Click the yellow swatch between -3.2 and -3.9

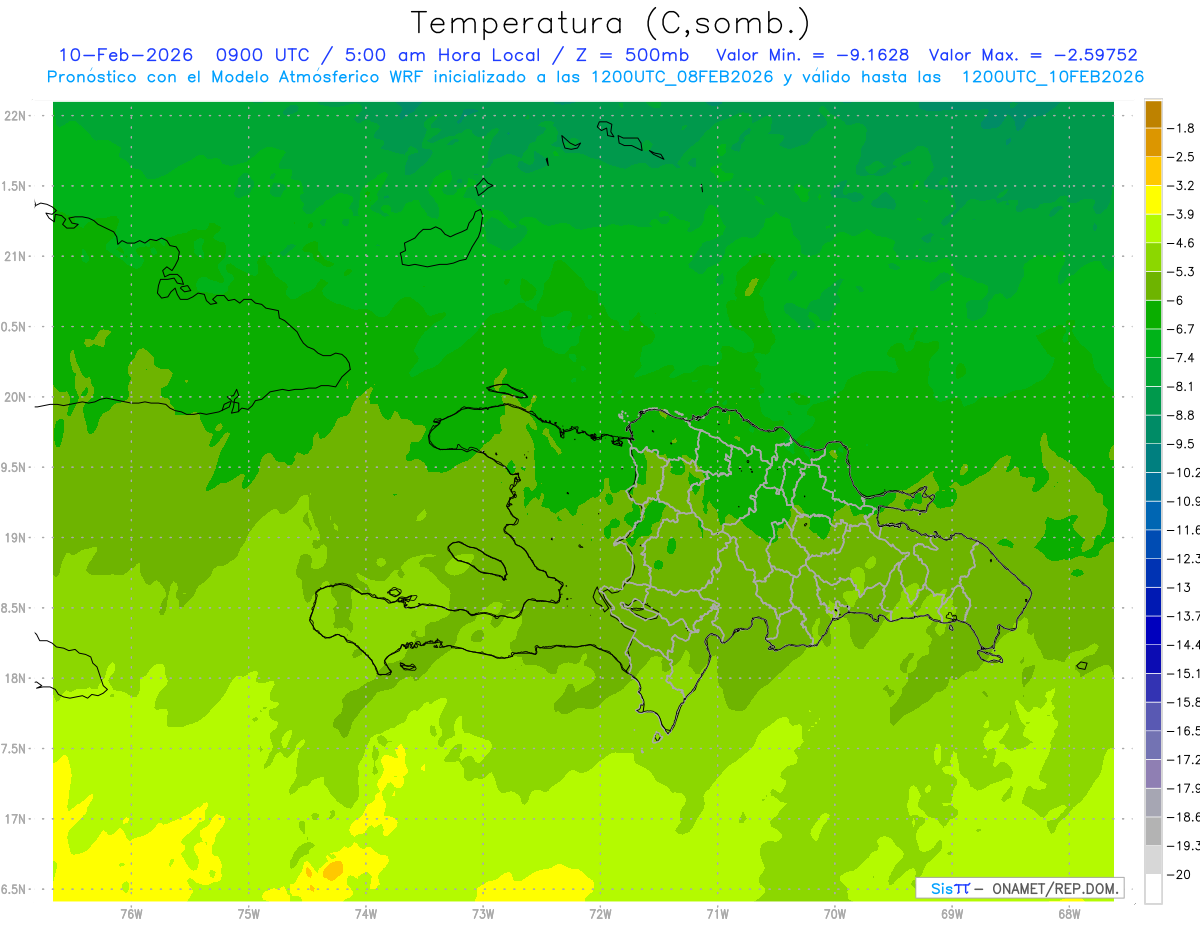(x=1153, y=200)
